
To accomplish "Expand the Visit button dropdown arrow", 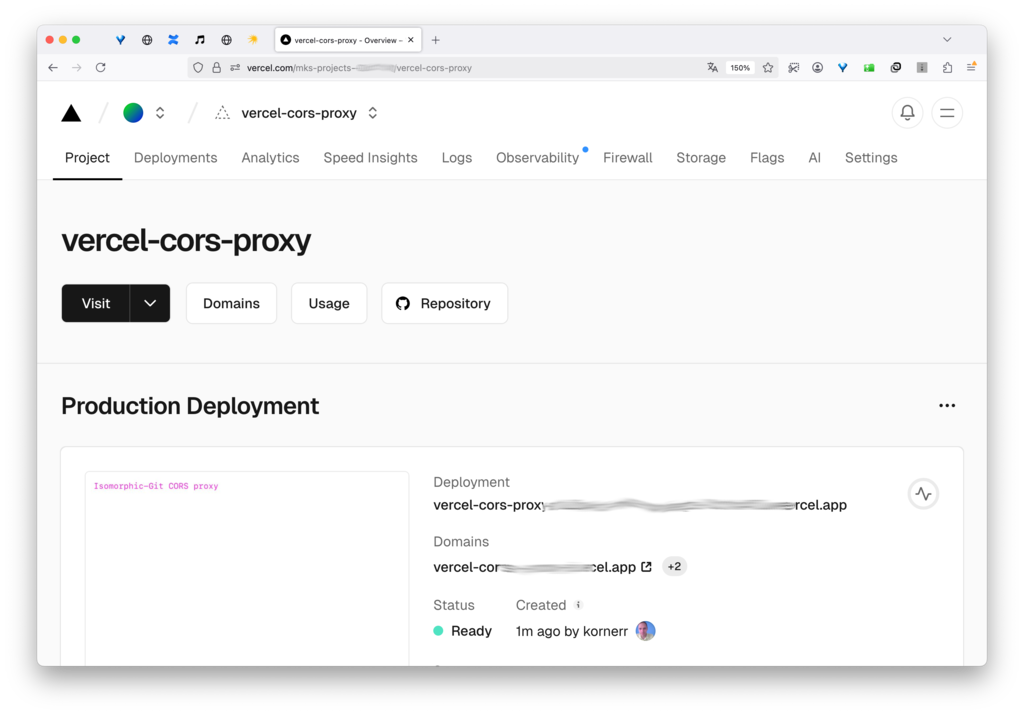I will tap(150, 303).
